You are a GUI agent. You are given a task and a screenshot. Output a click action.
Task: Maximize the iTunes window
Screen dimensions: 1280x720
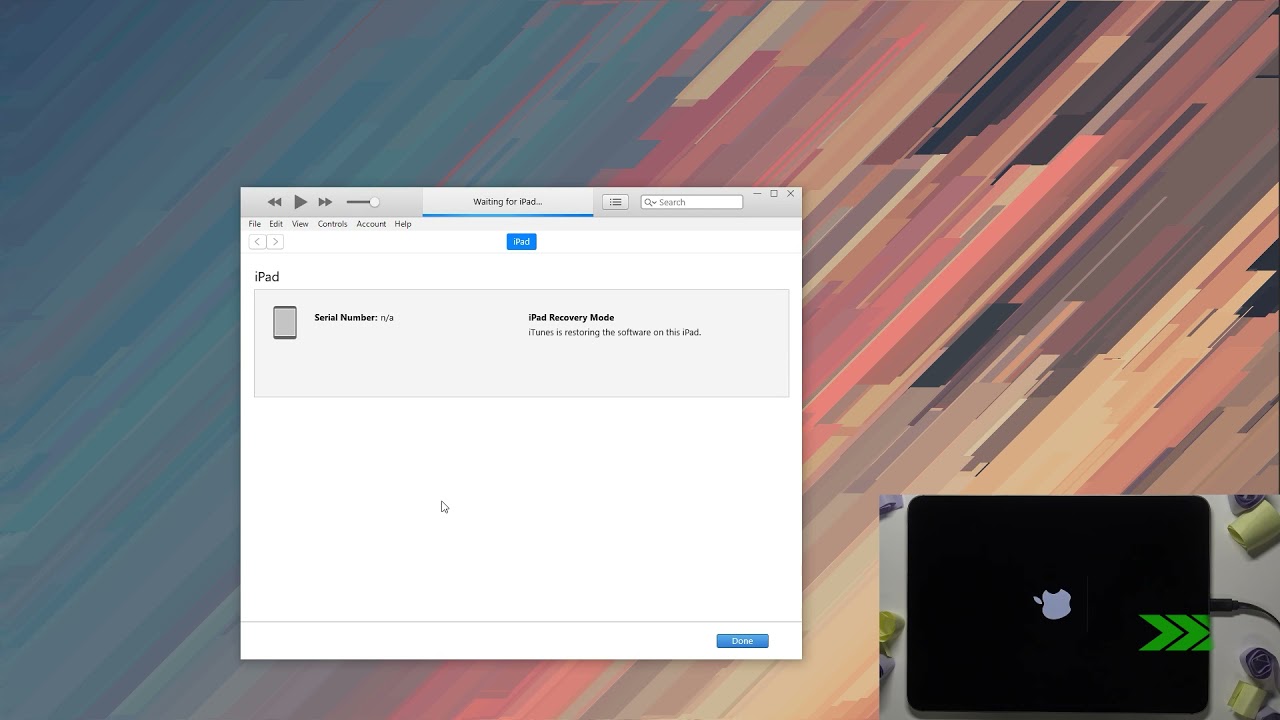tap(774, 193)
